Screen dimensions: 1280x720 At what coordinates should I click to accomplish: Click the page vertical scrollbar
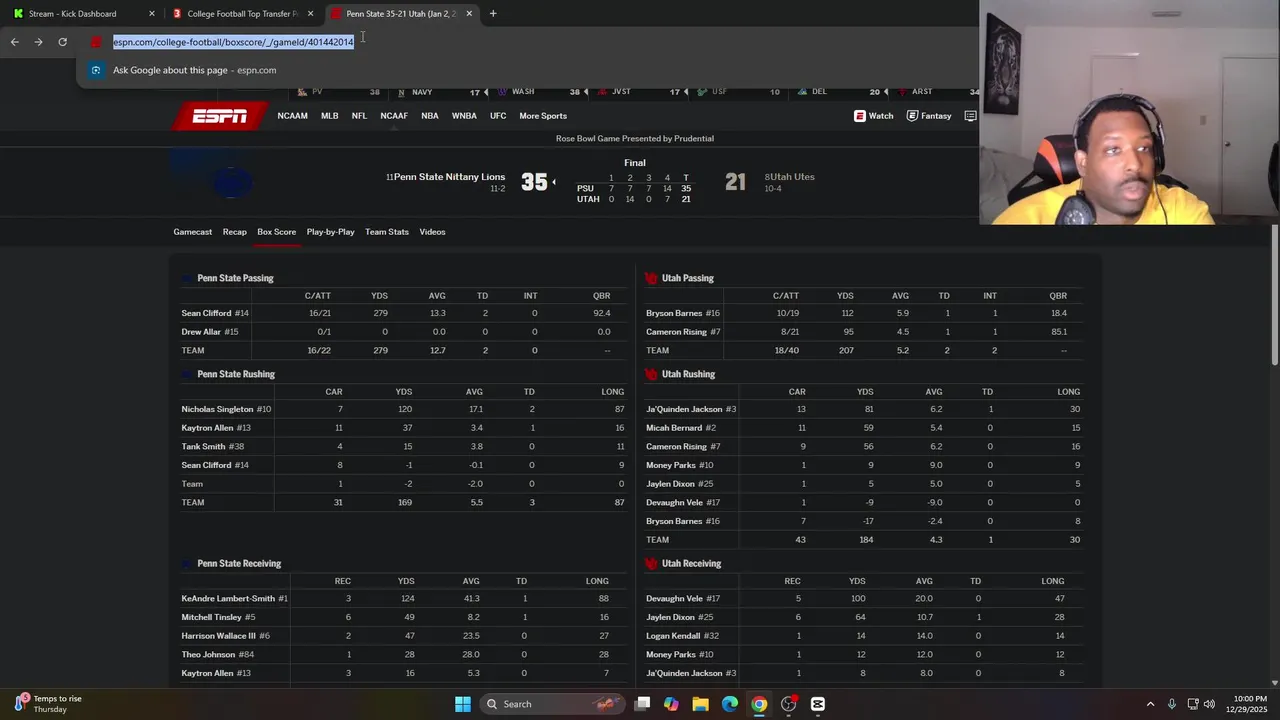1274,295
